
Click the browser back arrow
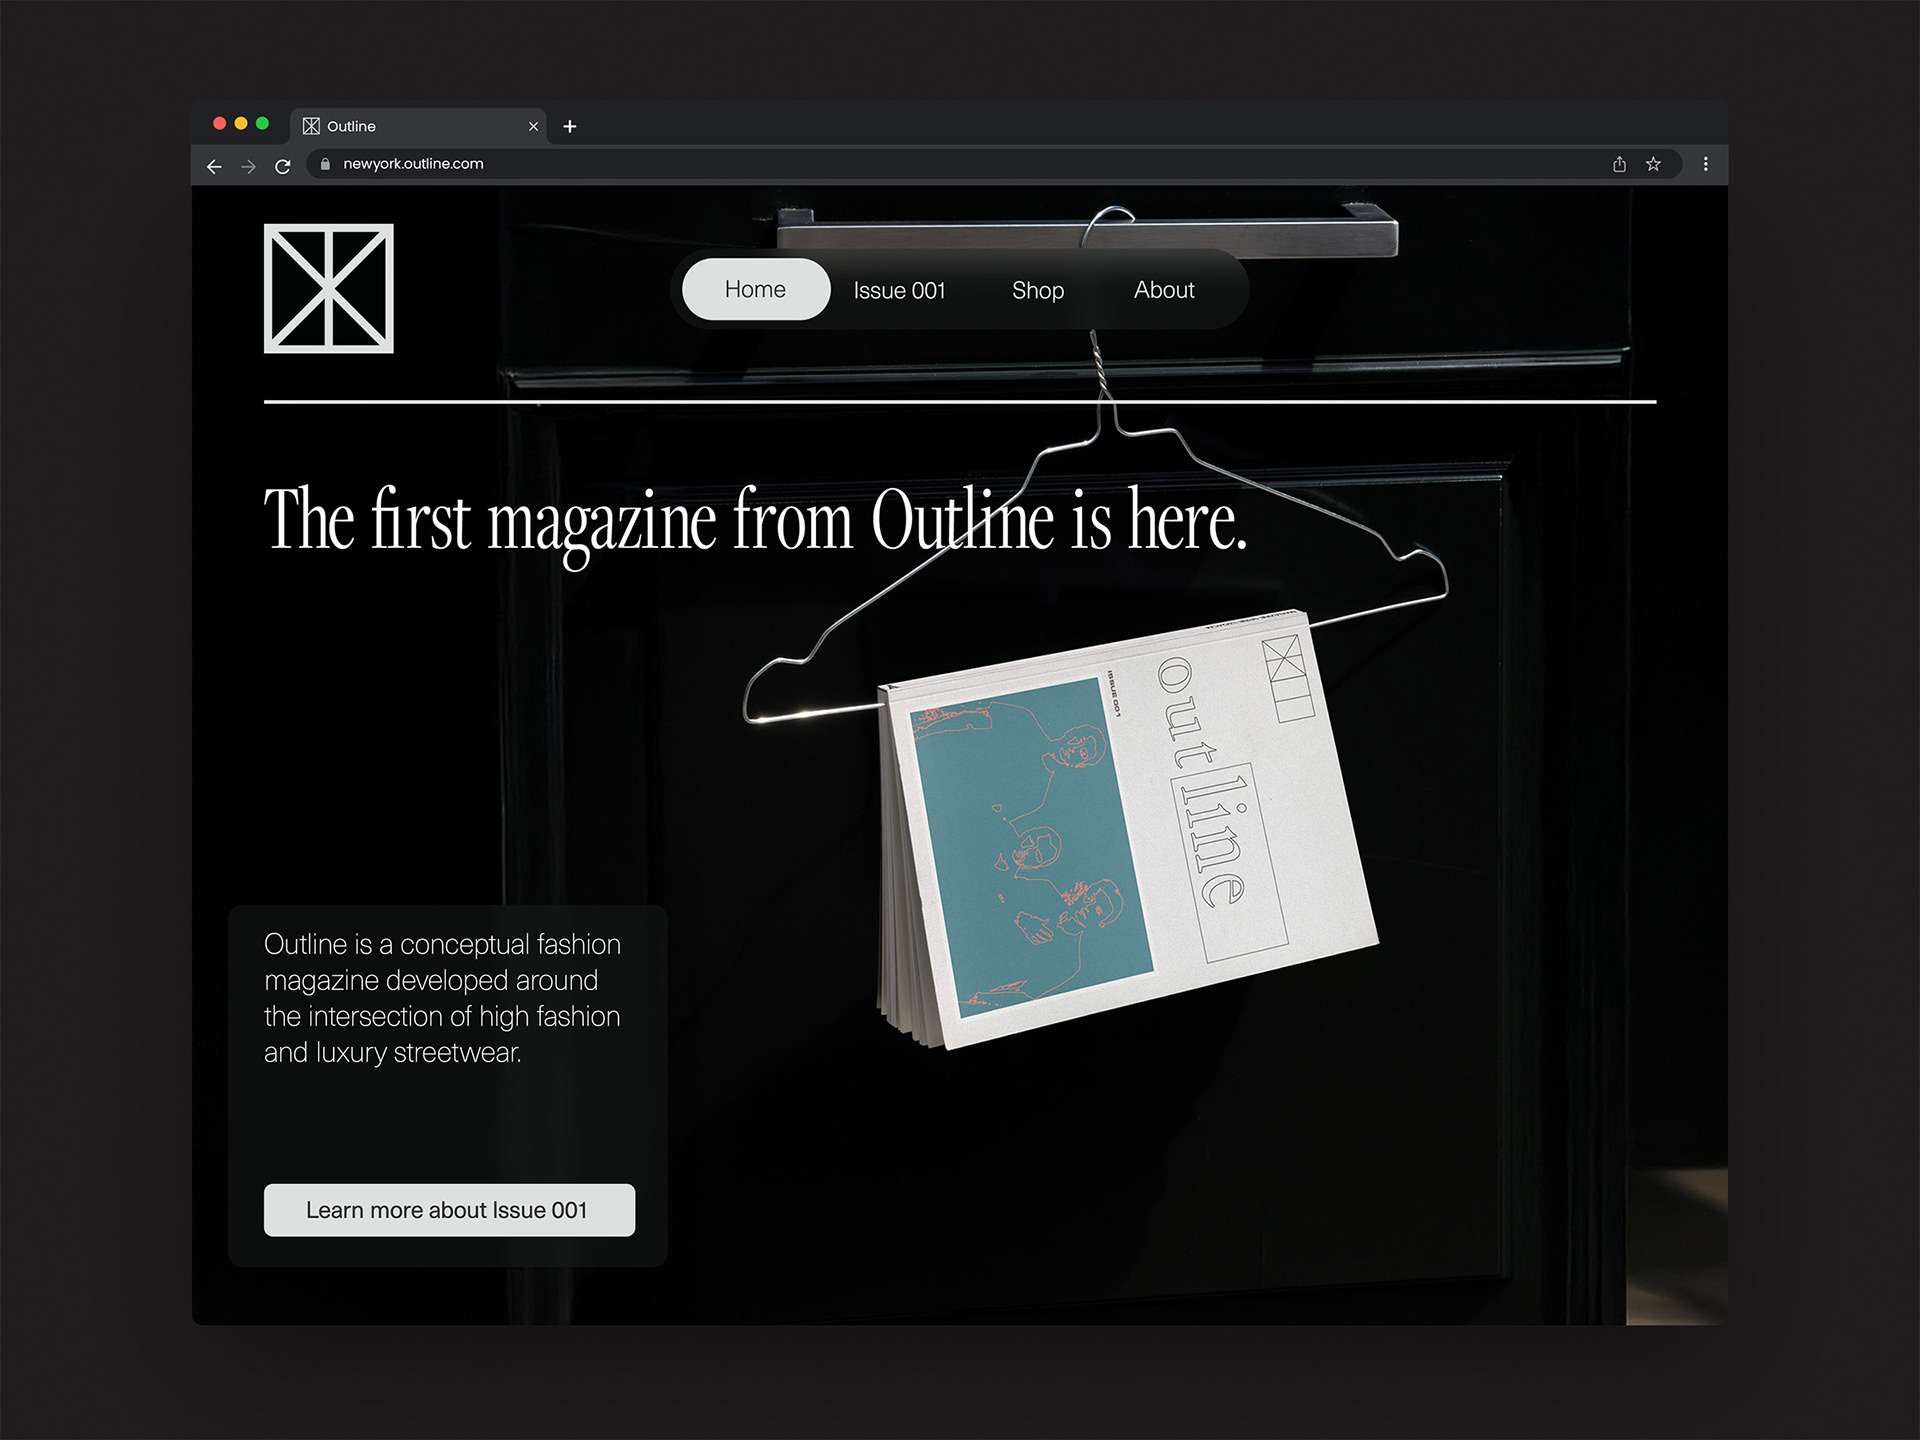[x=214, y=166]
